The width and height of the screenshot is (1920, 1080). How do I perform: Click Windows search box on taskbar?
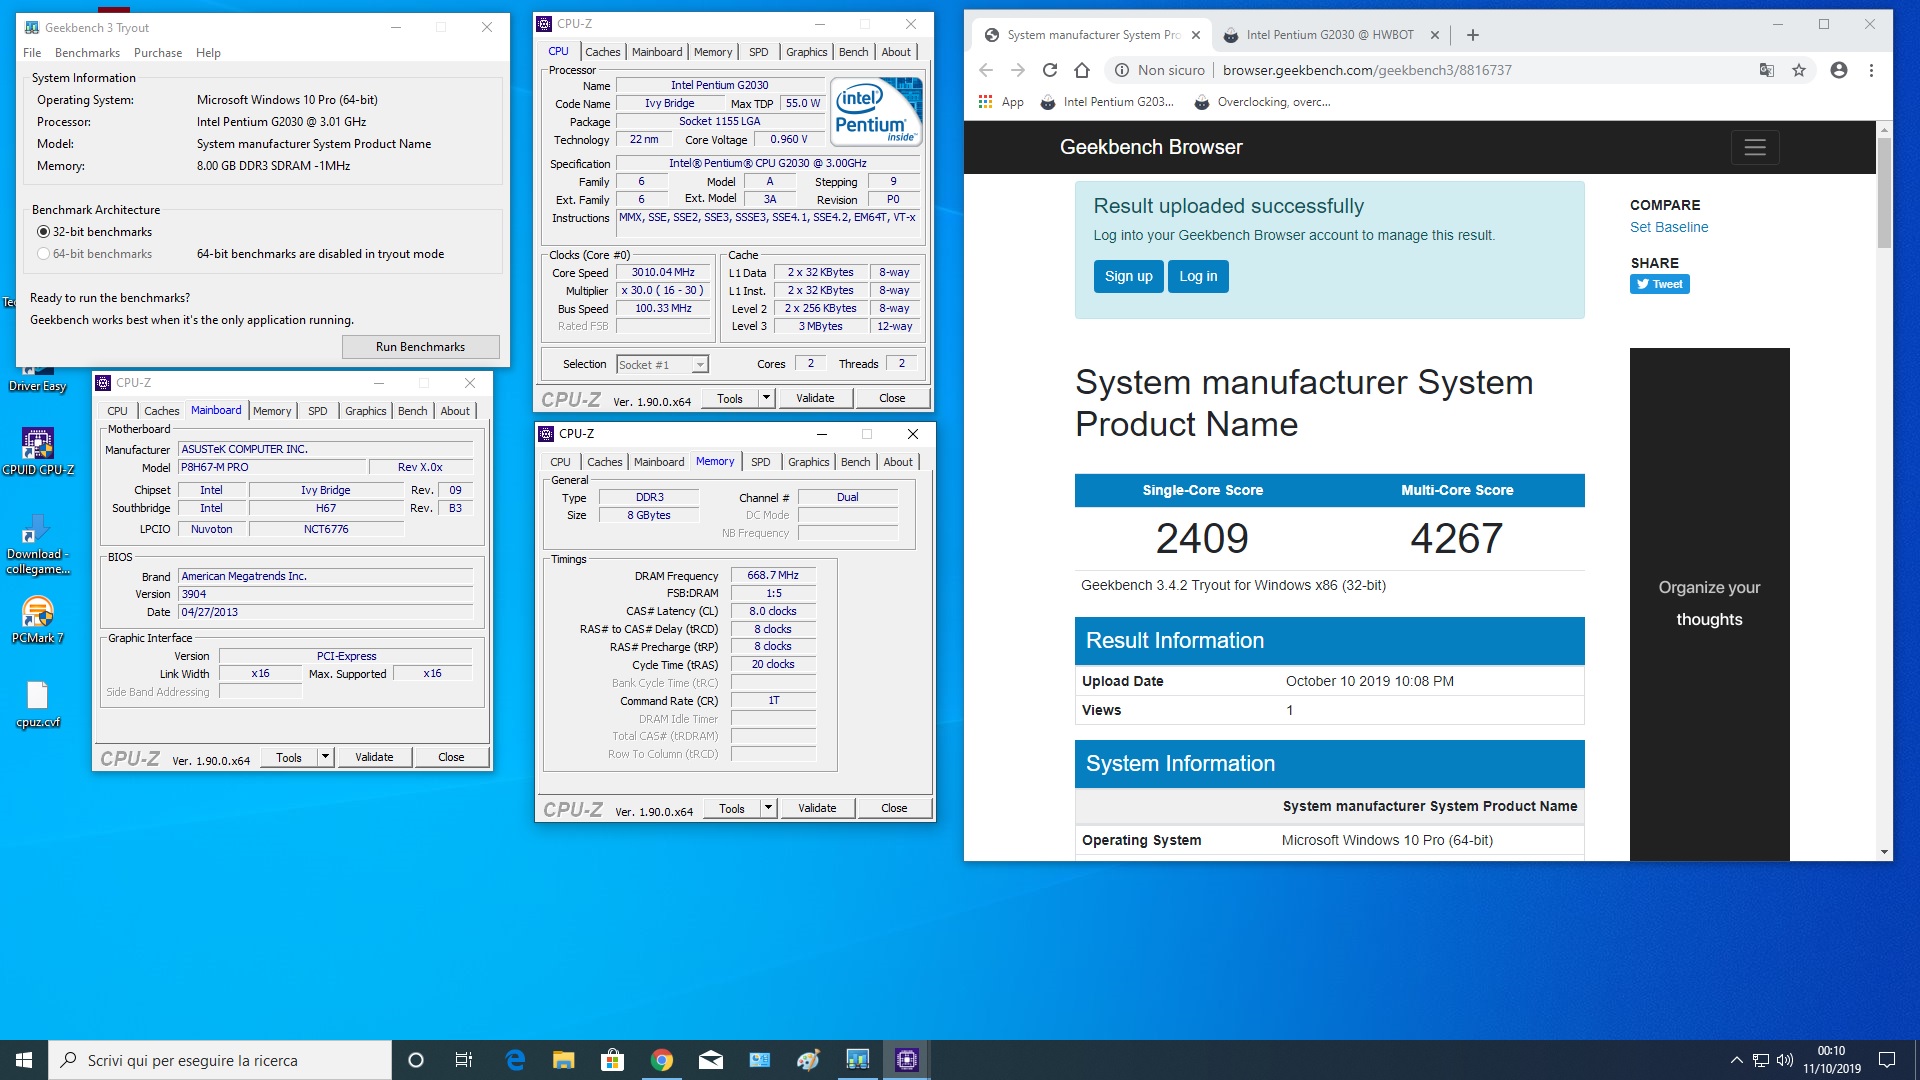point(220,1060)
